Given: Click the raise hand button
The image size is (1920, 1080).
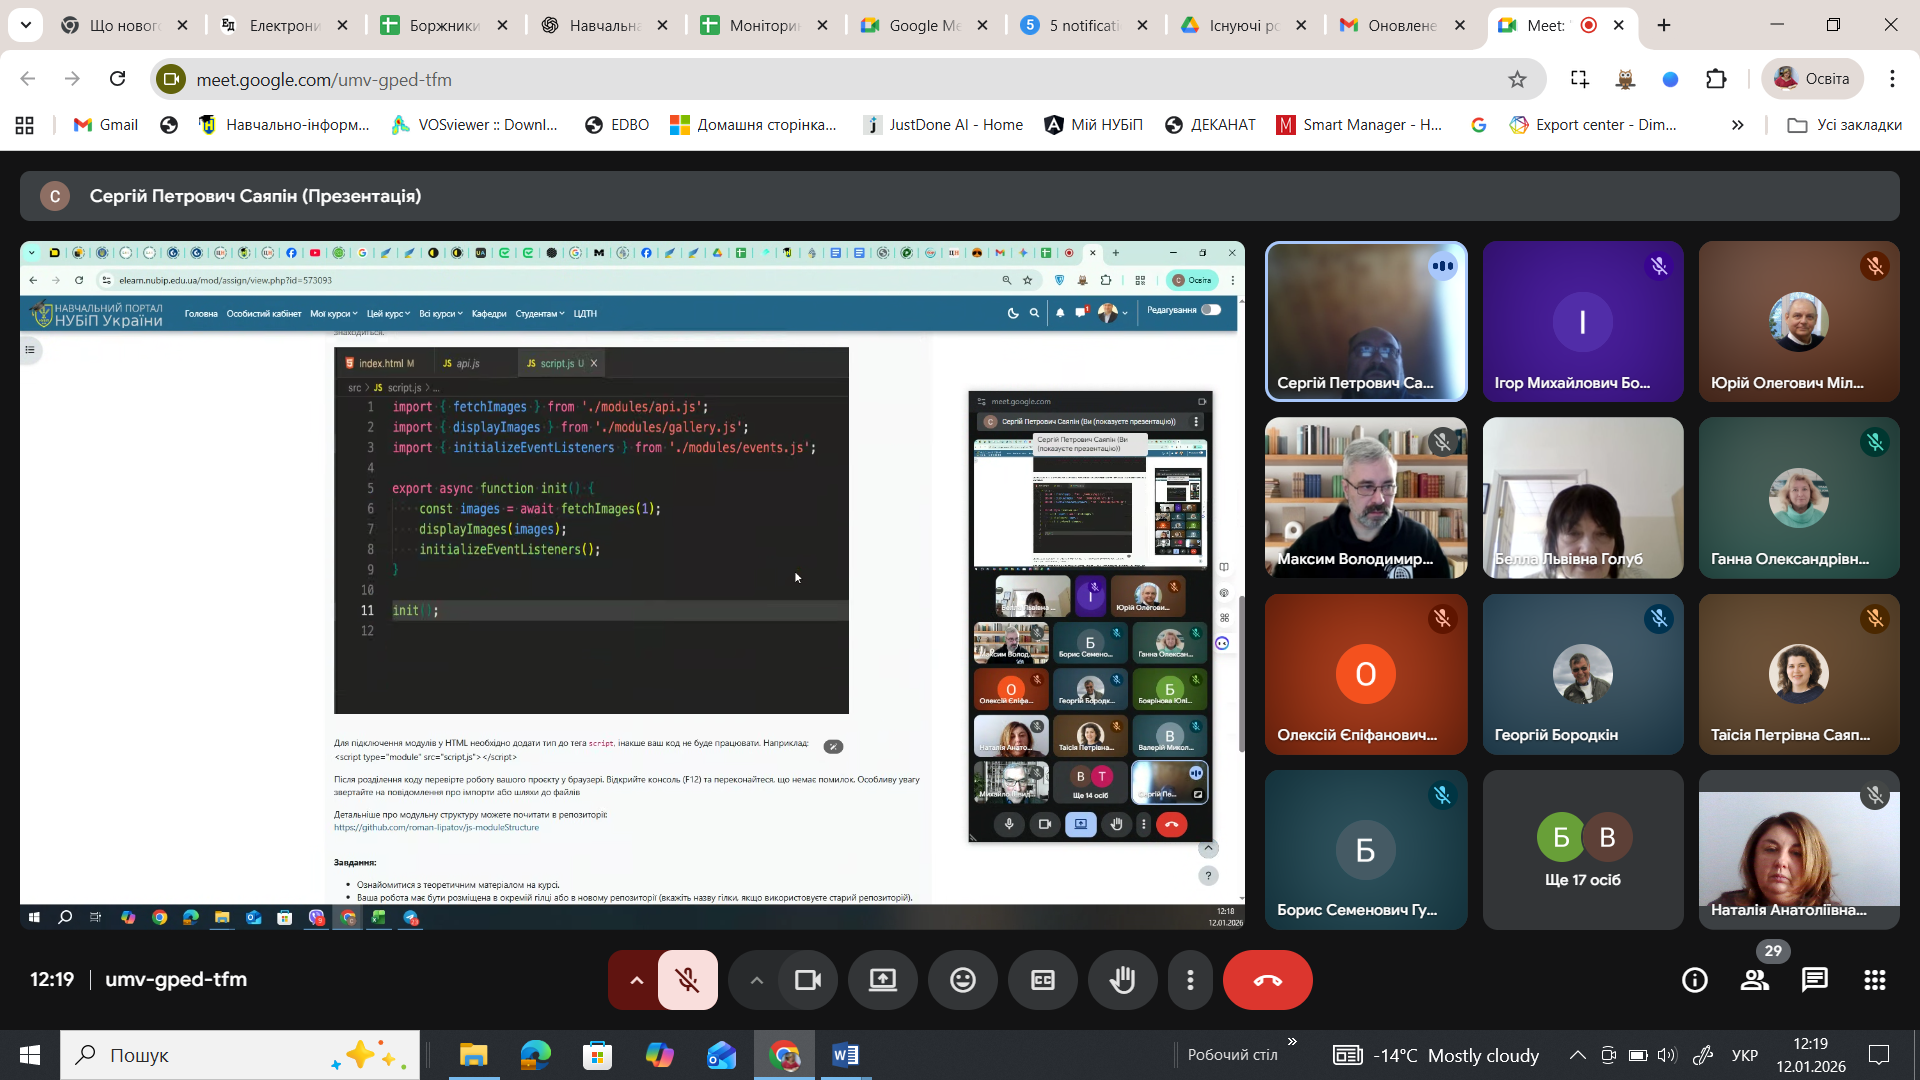Looking at the screenshot, I should 1122,980.
